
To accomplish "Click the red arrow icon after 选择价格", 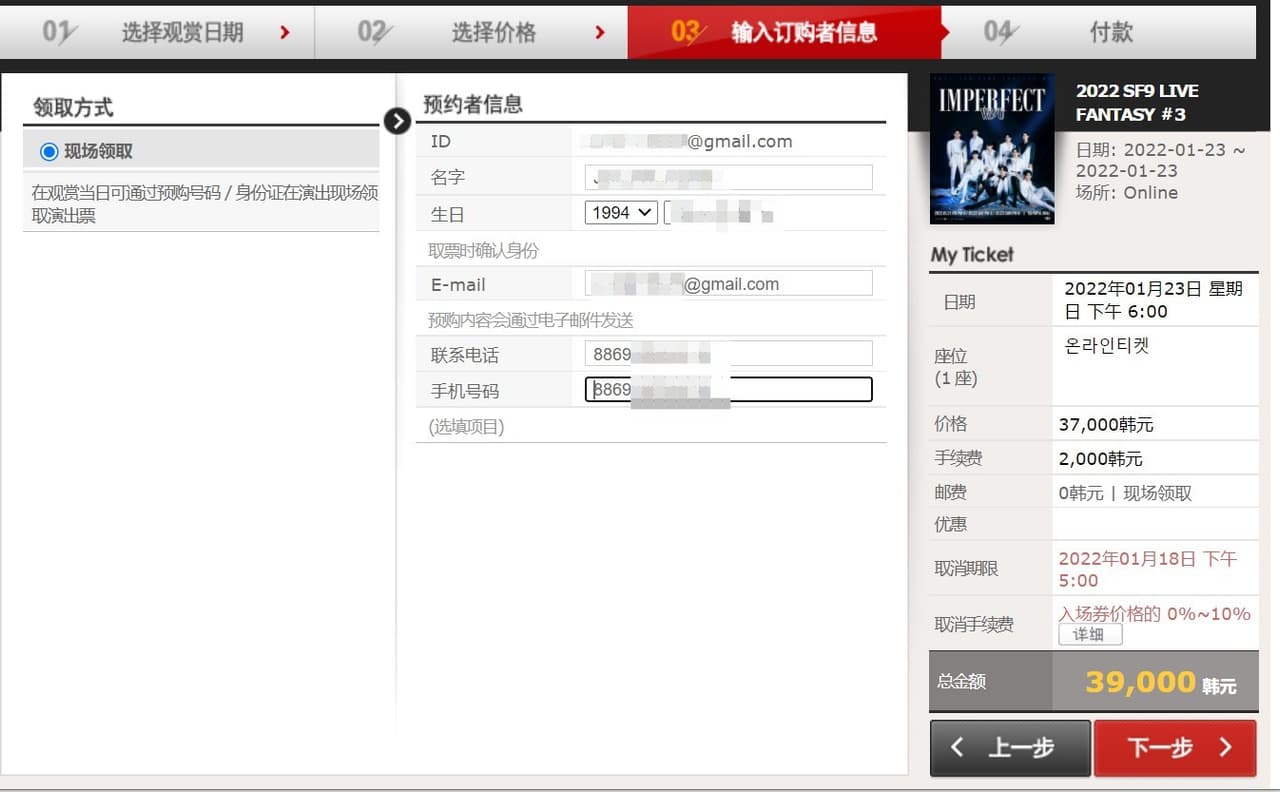I will point(600,31).
